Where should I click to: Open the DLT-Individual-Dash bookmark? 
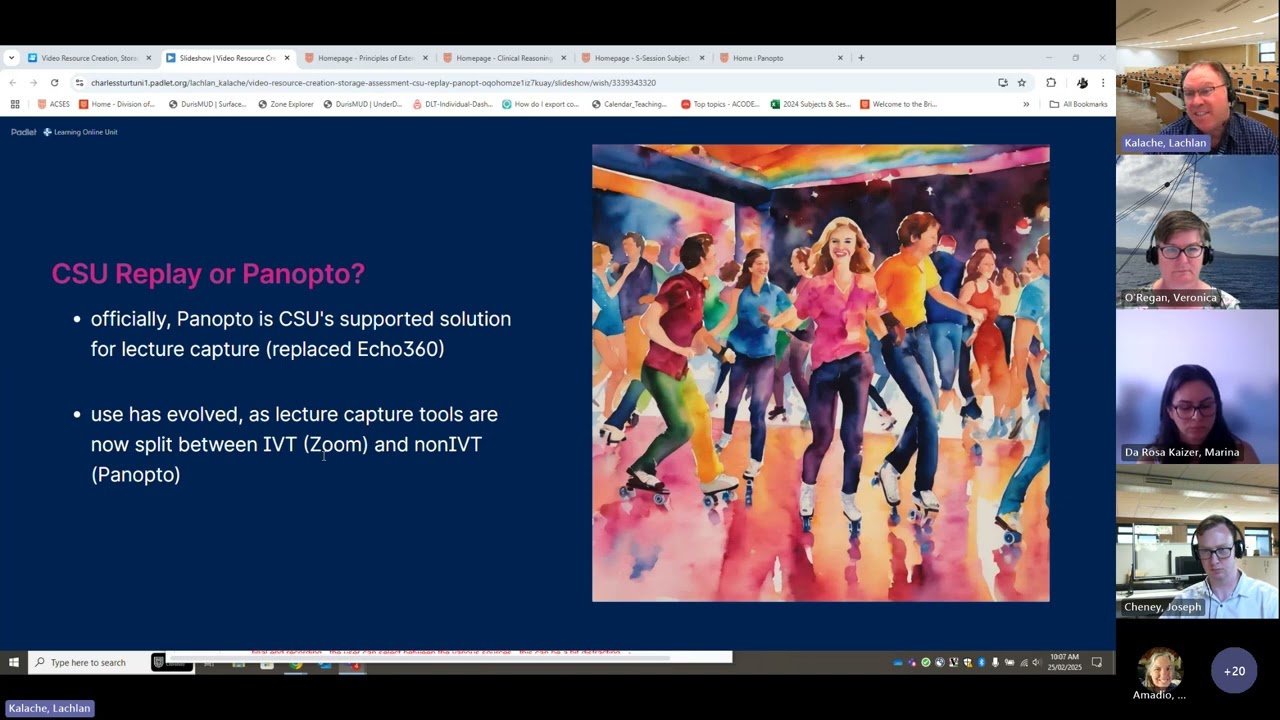pos(452,104)
